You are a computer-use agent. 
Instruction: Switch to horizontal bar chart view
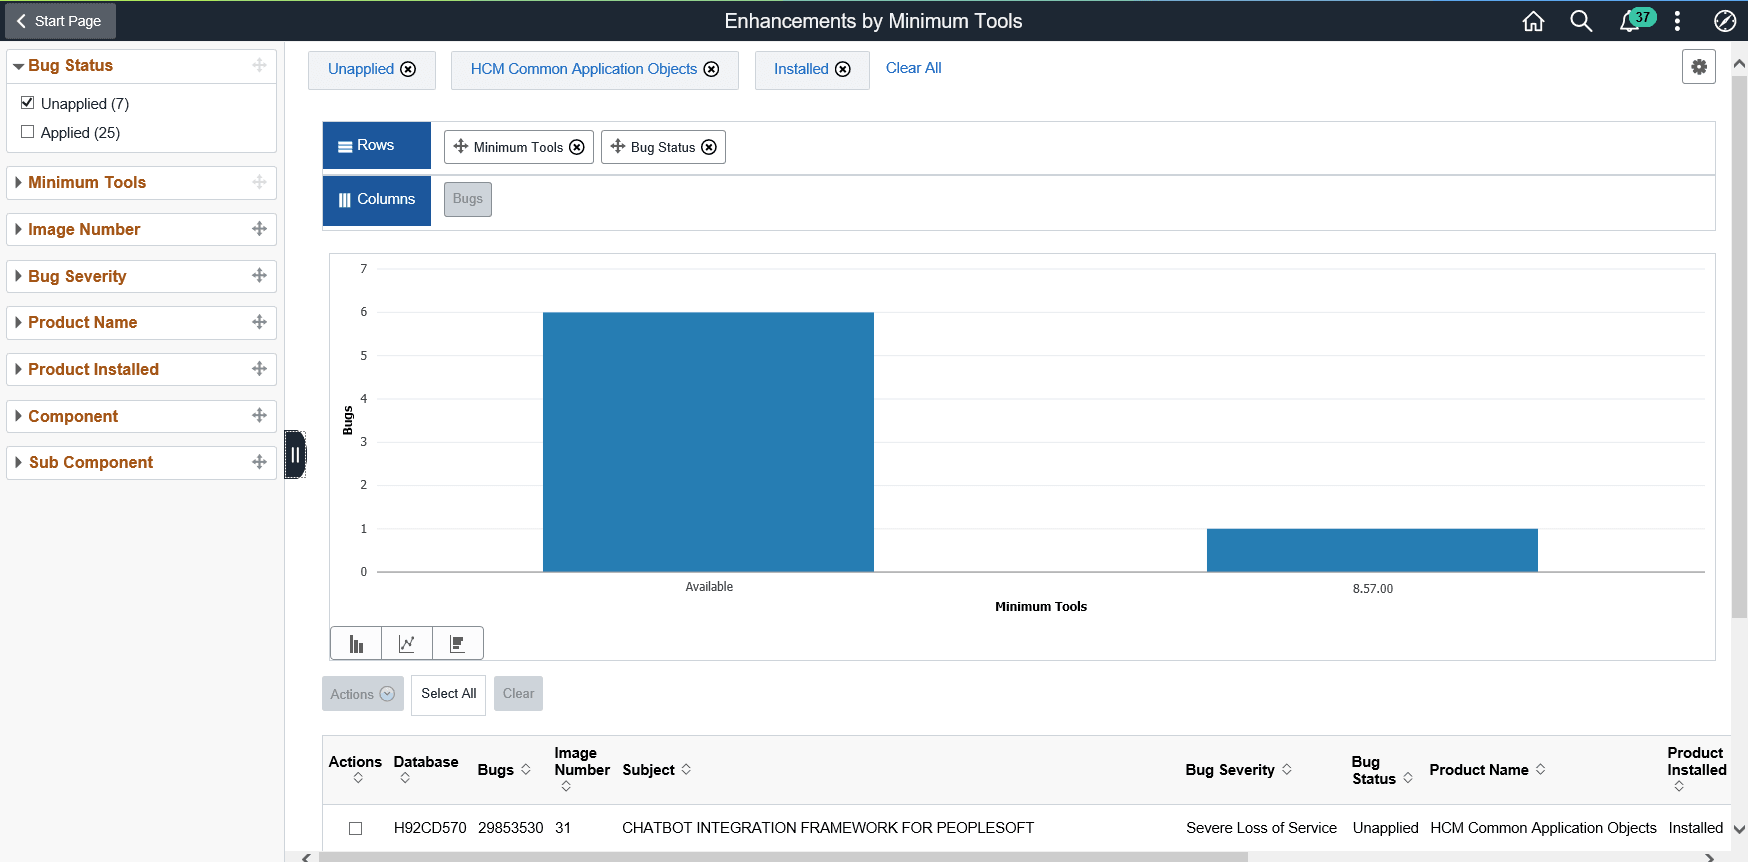458,644
